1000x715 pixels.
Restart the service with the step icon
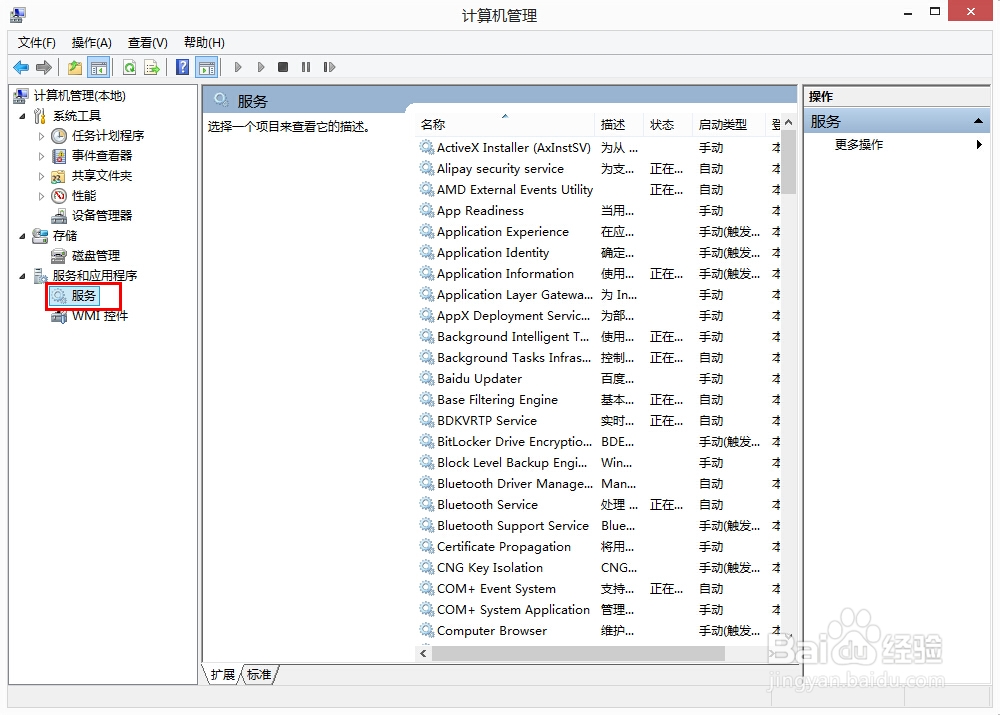pyautogui.click(x=330, y=67)
